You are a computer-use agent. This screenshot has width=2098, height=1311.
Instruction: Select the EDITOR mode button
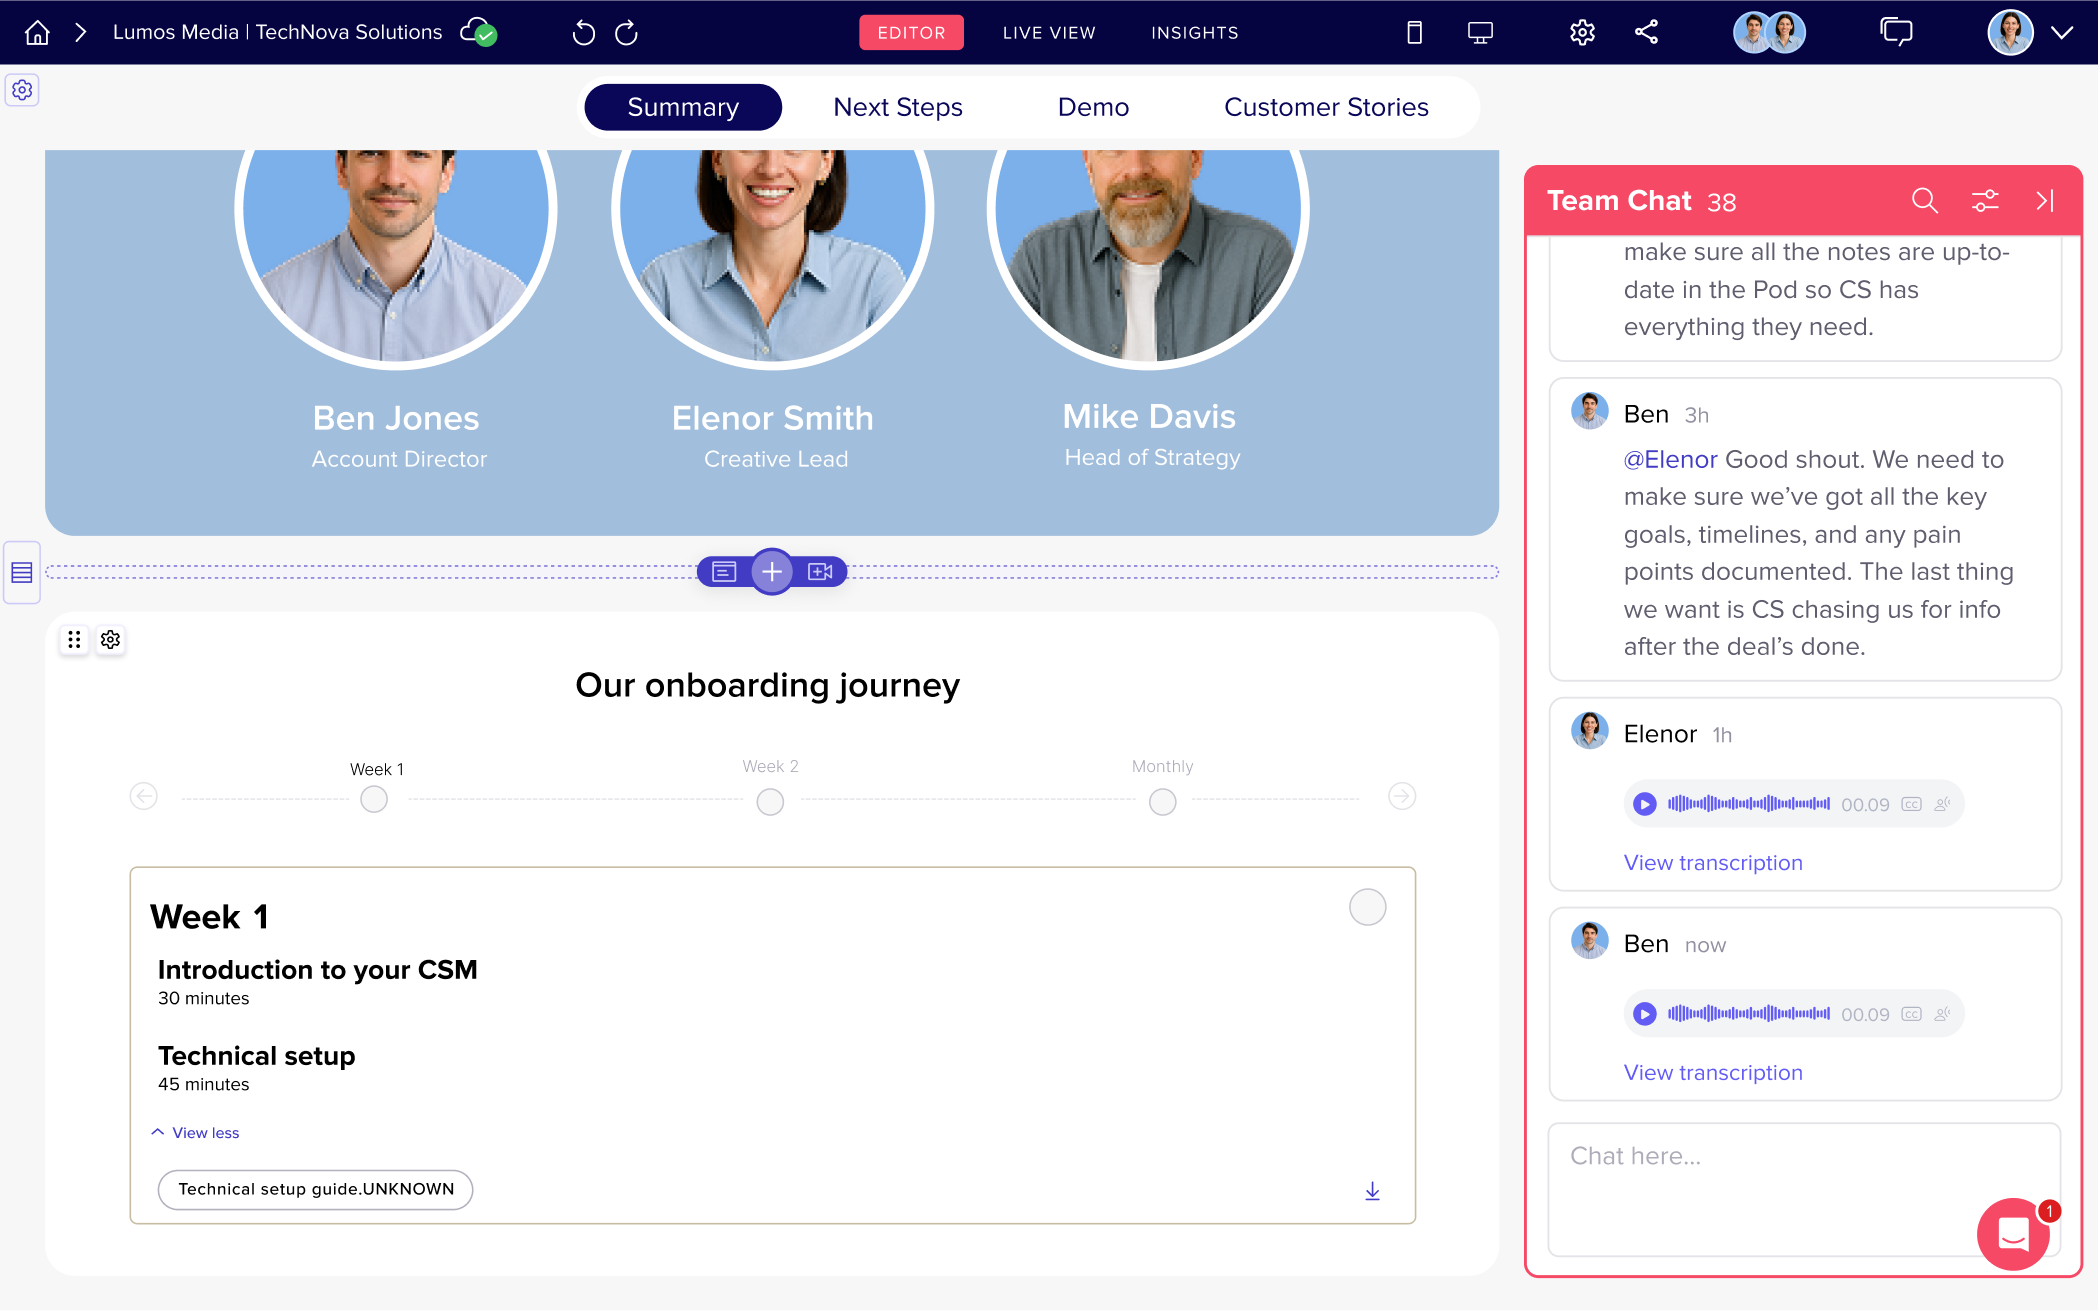[x=911, y=33]
